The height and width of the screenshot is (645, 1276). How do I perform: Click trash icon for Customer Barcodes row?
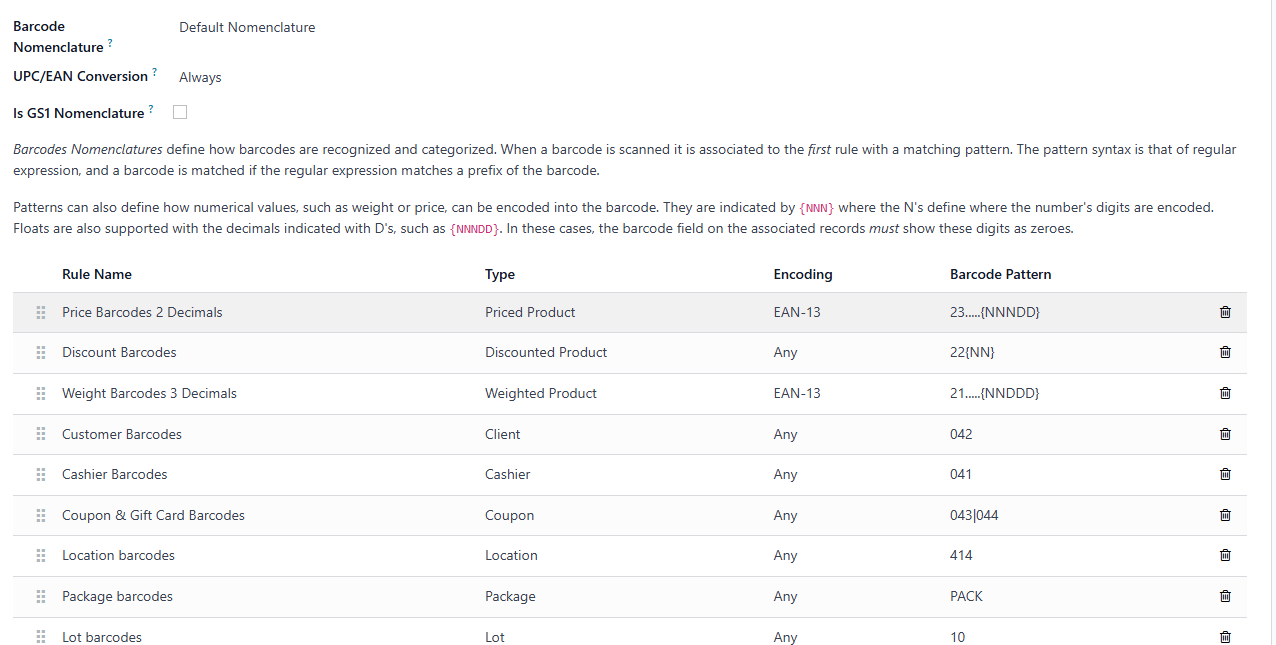tap(1225, 434)
